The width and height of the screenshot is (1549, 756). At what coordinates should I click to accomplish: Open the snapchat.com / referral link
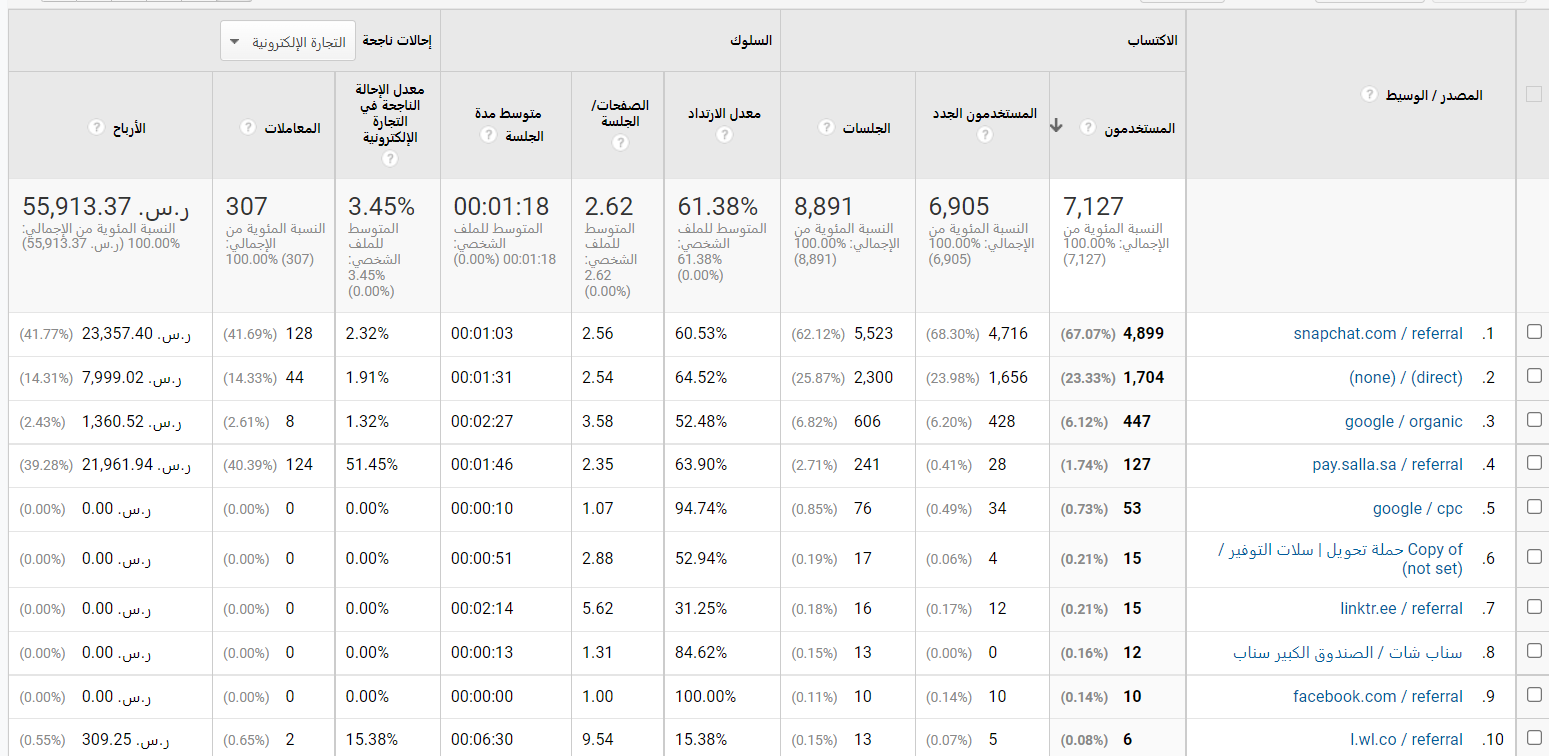1377,334
